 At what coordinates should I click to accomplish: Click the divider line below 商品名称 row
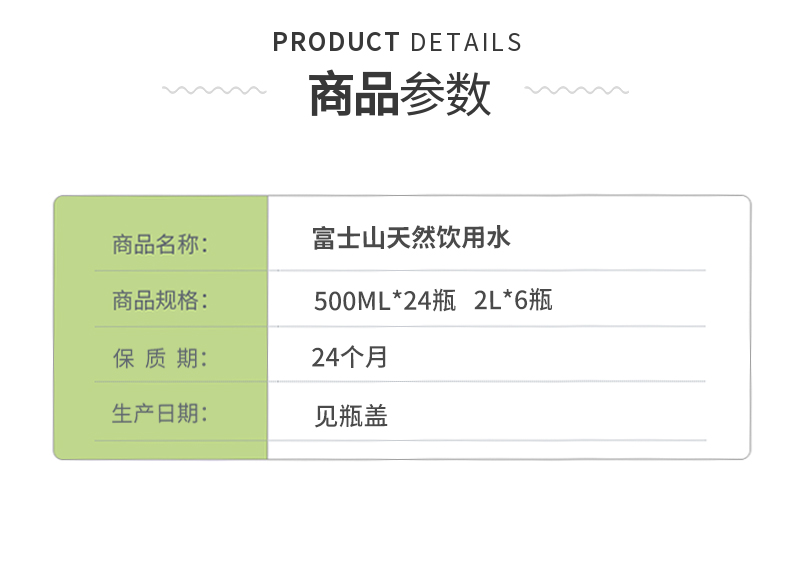click(400, 271)
